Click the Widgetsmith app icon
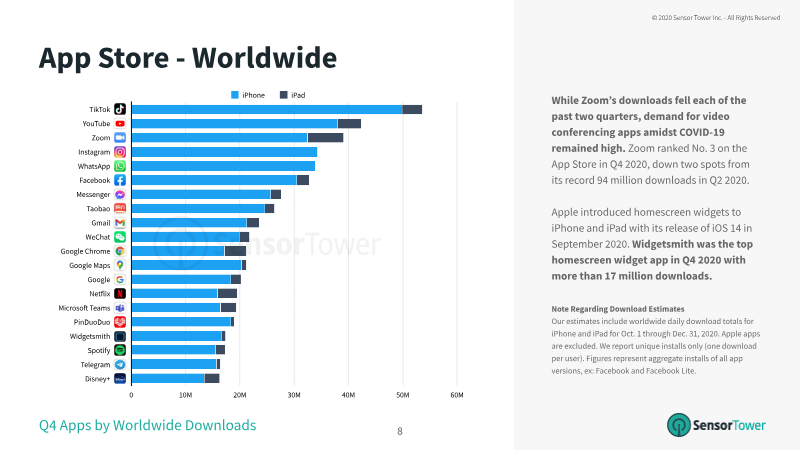This screenshot has width=800, height=450. tap(120, 336)
